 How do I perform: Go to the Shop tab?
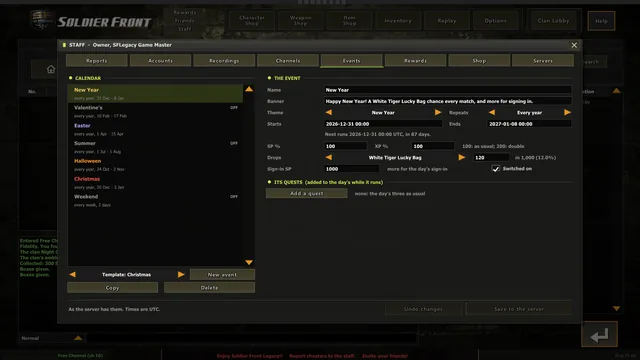tap(479, 60)
